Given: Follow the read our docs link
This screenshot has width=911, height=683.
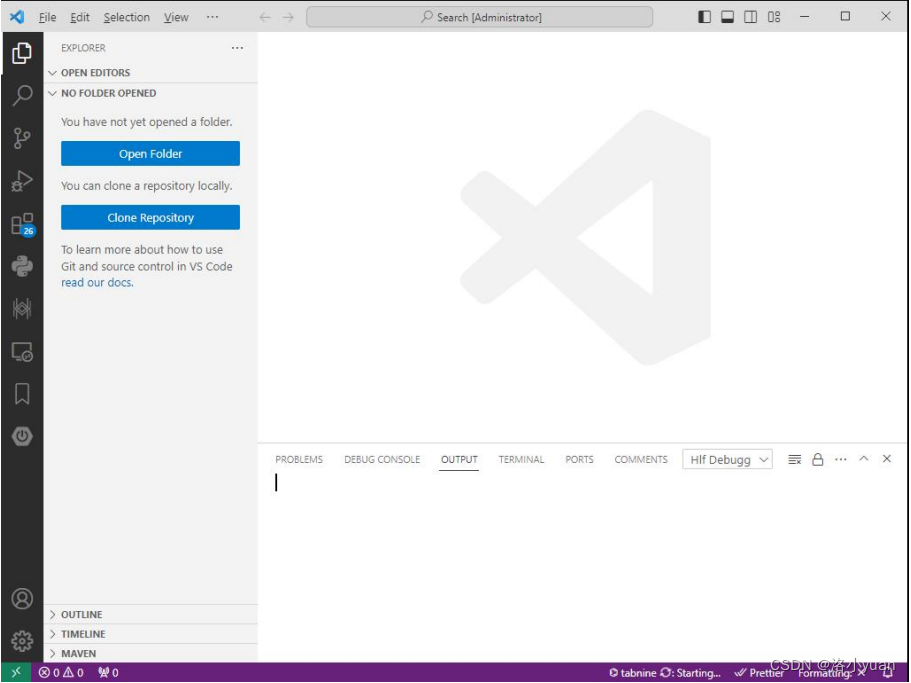Looking at the screenshot, I should [97, 282].
